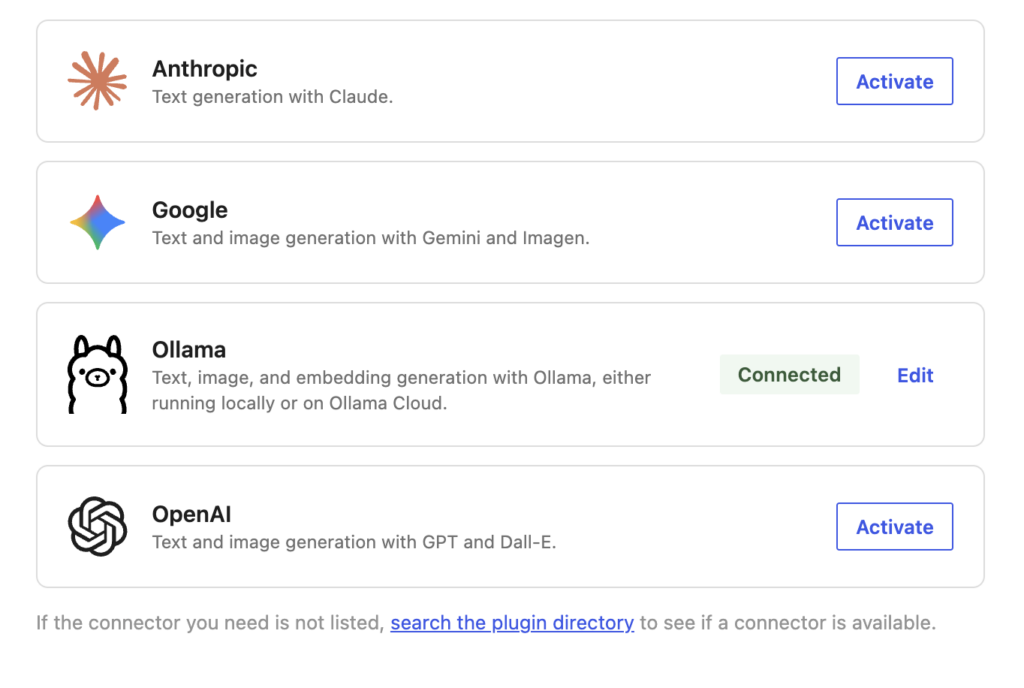1024x688 pixels.
Task: Click the GPT and Dall-E description text
Action: [x=354, y=542]
